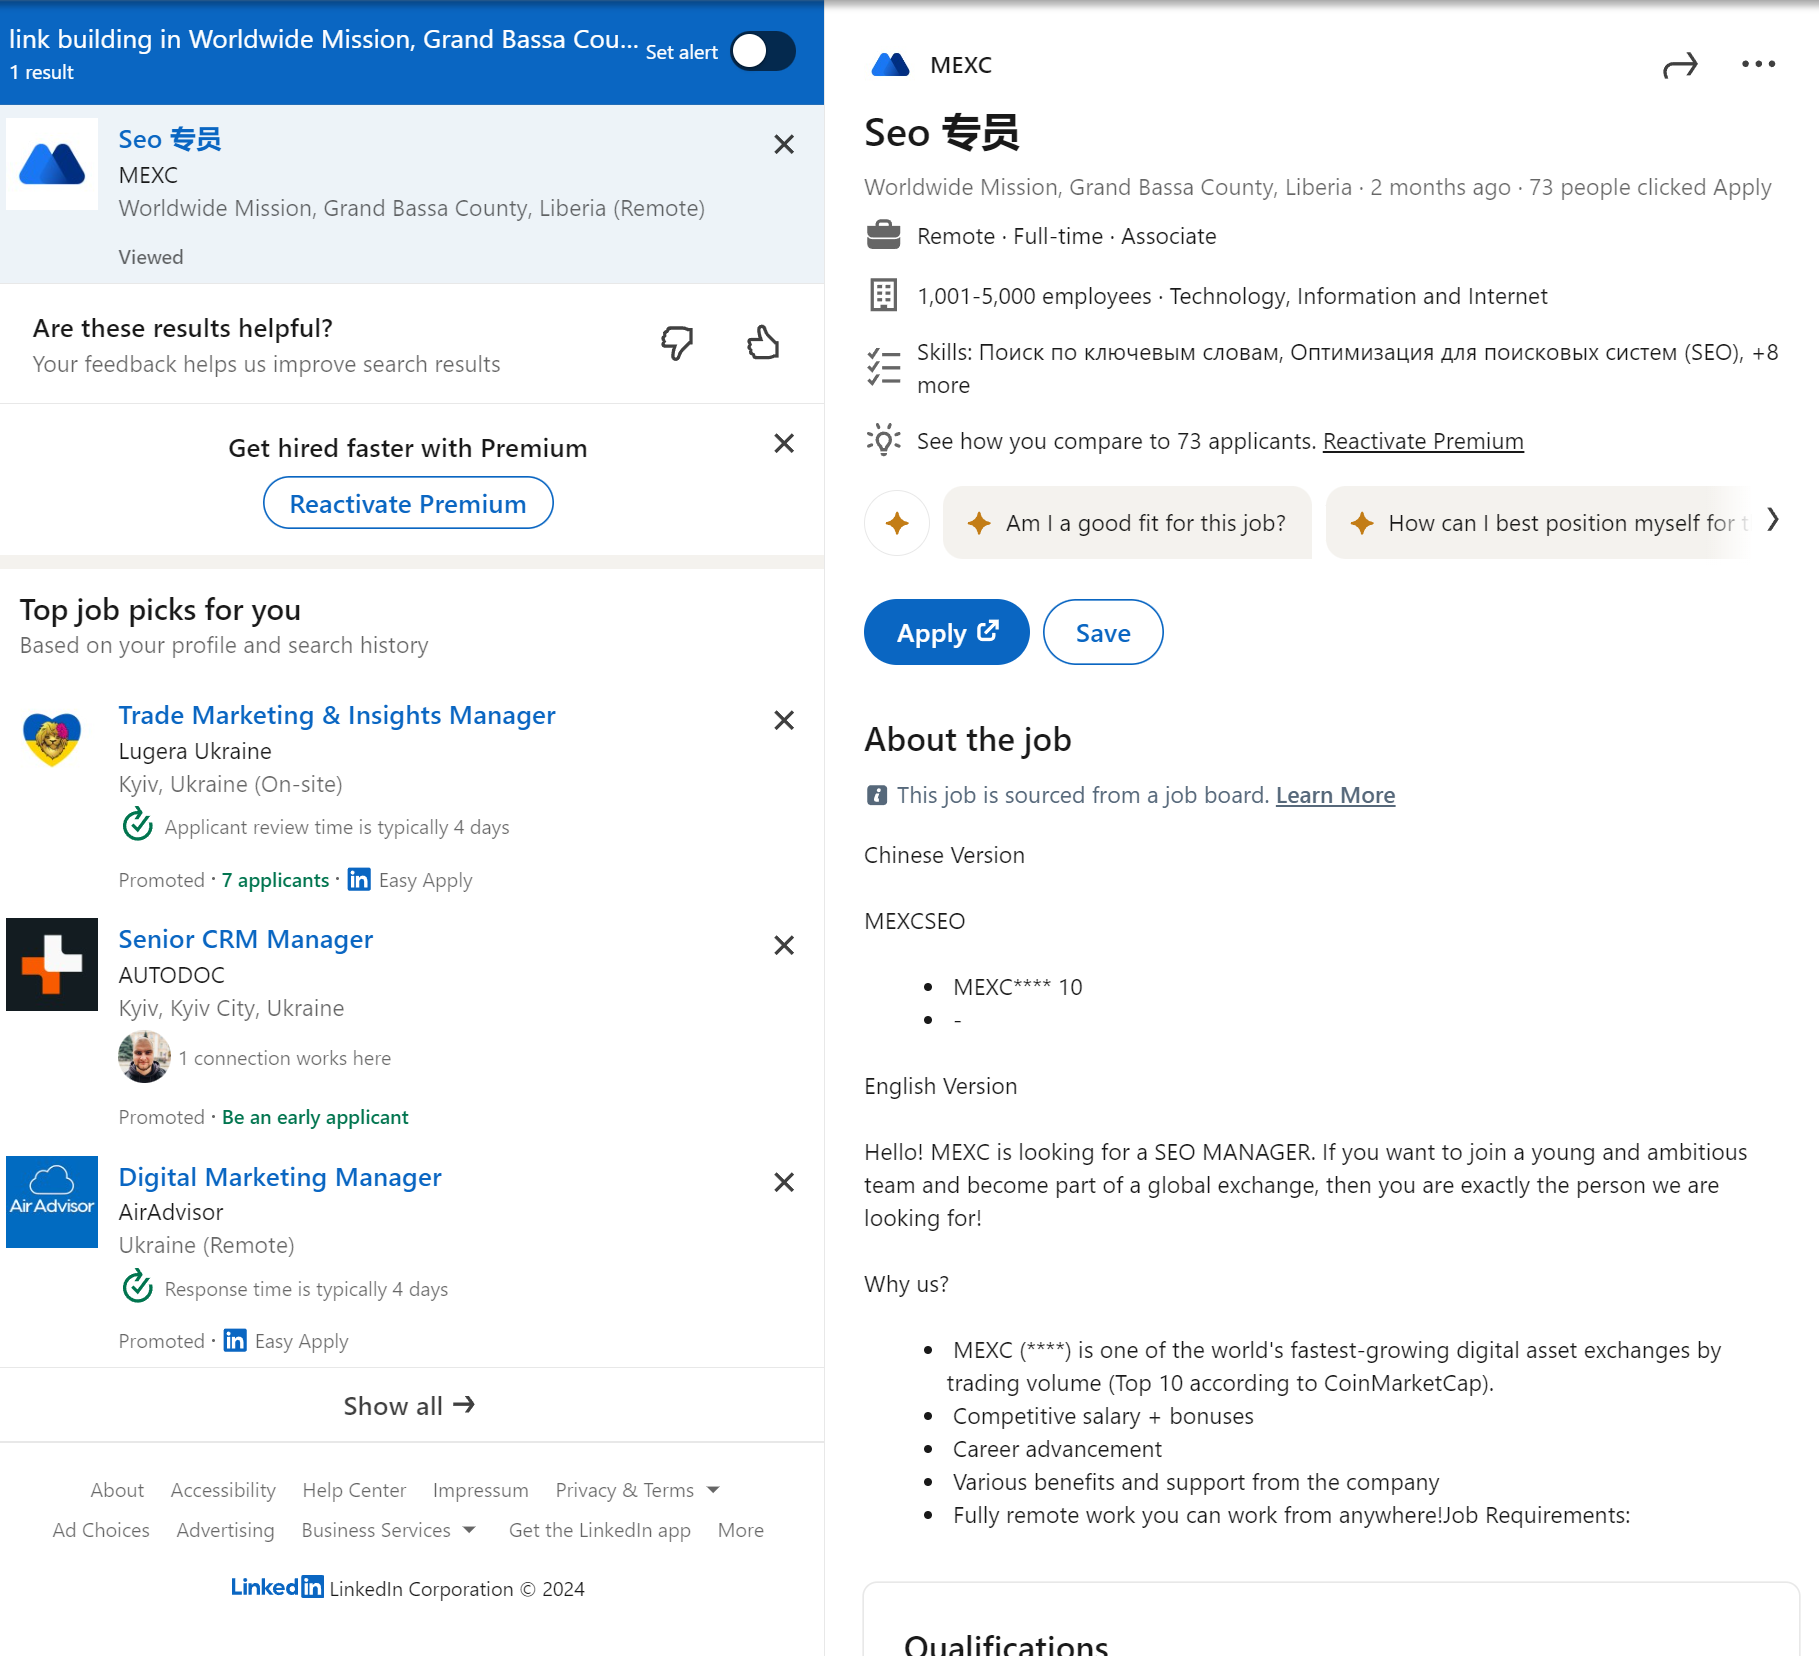Open the Reactivate Premium link near applicants
Image resolution: width=1819 pixels, height=1656 pixels.
click(1423, 441)
